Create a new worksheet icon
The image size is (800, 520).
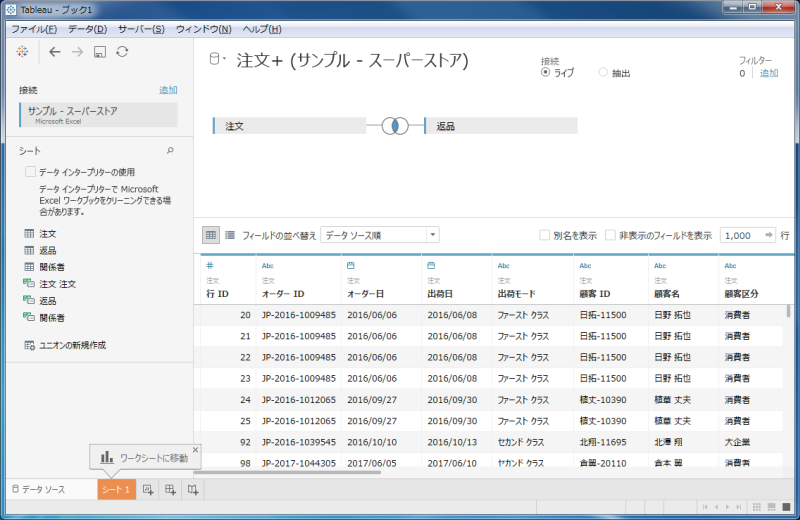pos(148,490)
